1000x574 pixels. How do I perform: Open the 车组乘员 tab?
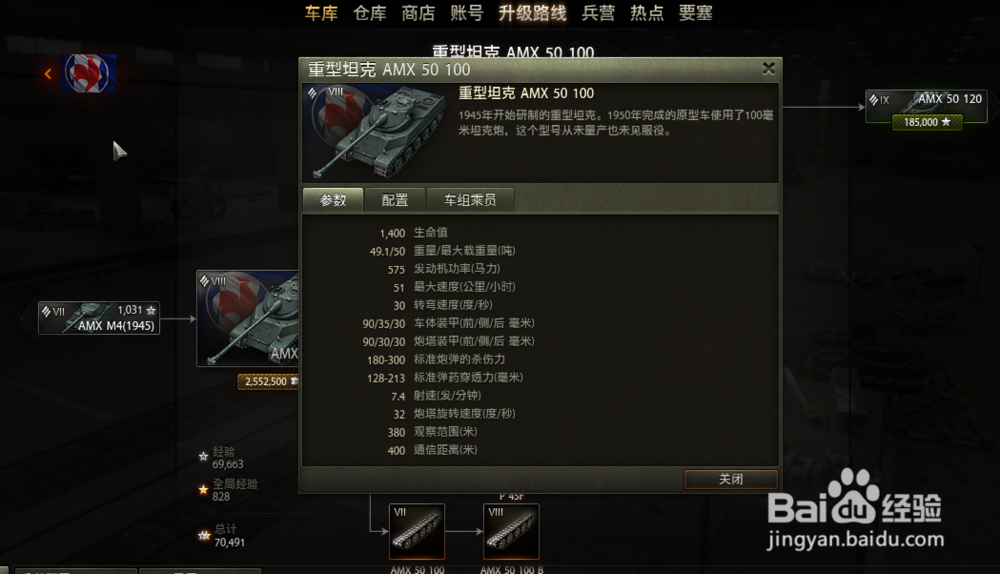click(470, 200)
